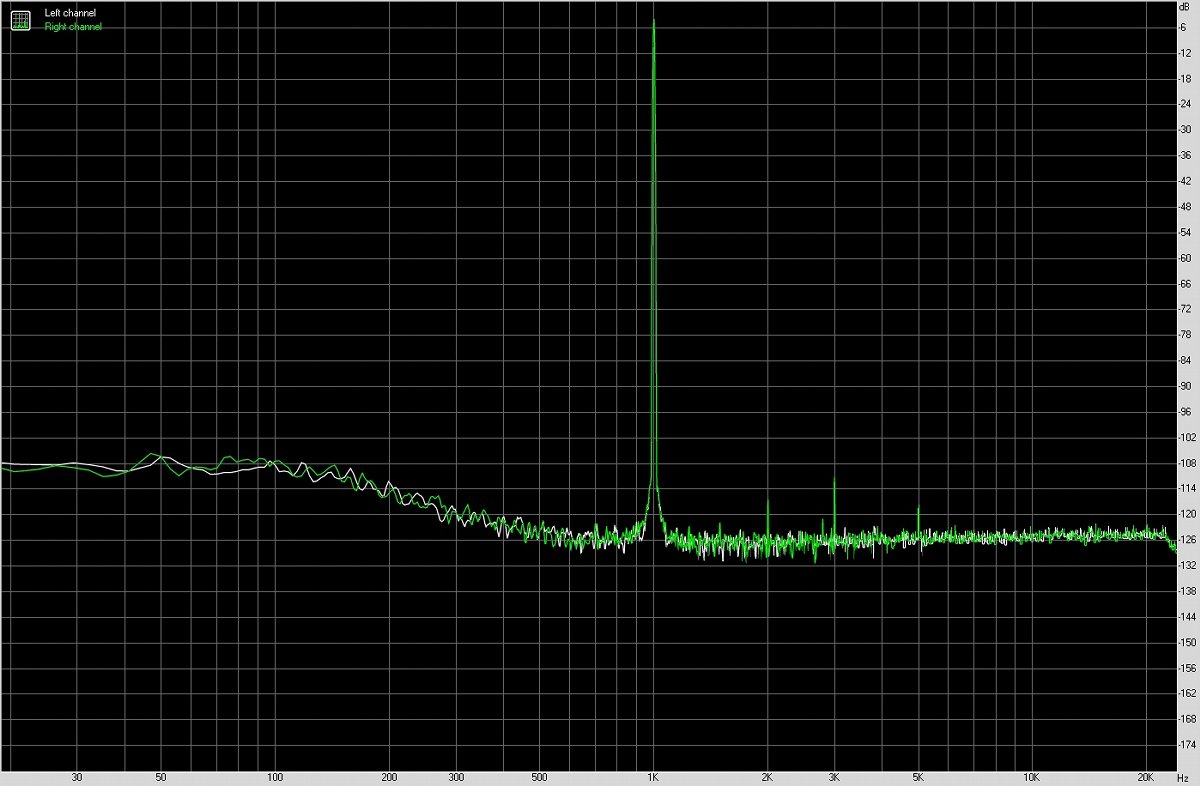Click the 'dB' axis unit label
This screenshot has width=1200, height=786.
[x=1186, y=7]
